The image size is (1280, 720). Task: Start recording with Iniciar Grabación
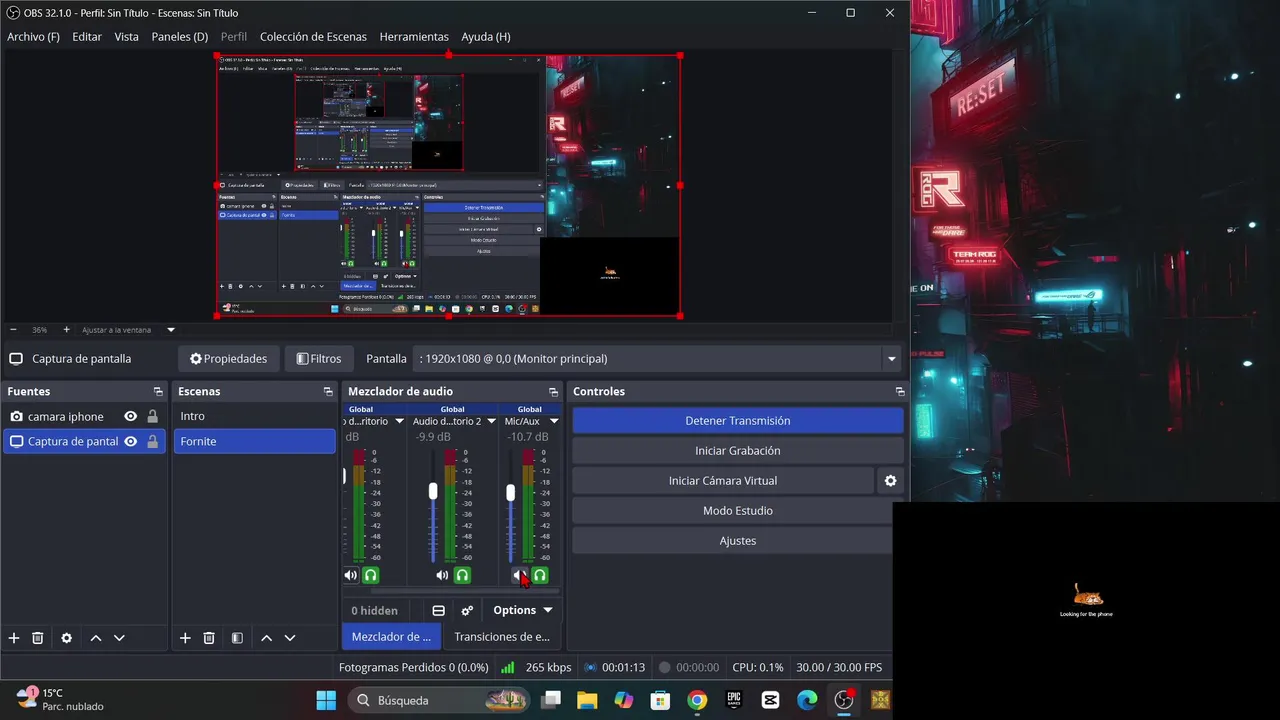(x=738, y=451)
